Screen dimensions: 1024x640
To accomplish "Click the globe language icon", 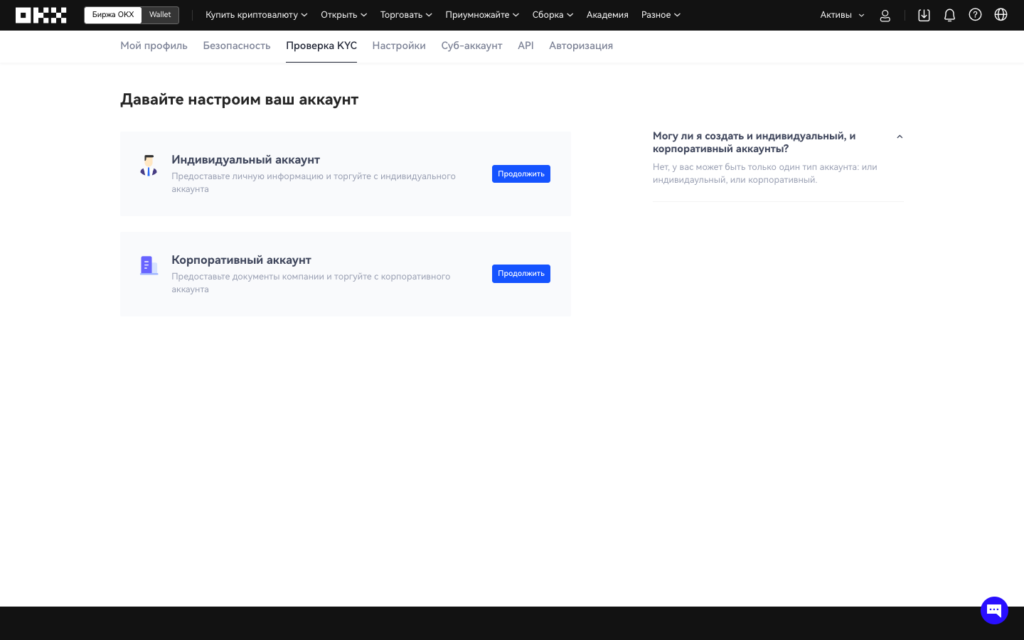I will click(1001, 15).
